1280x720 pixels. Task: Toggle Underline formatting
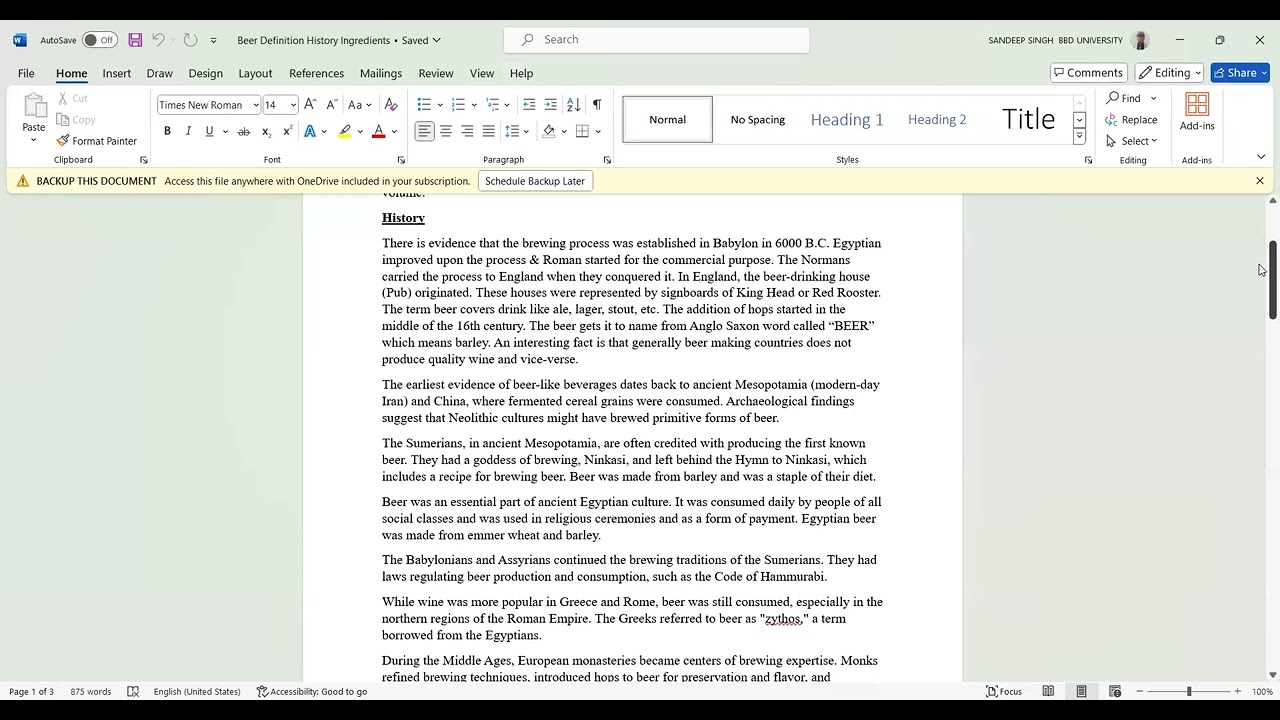click(209, 132)
